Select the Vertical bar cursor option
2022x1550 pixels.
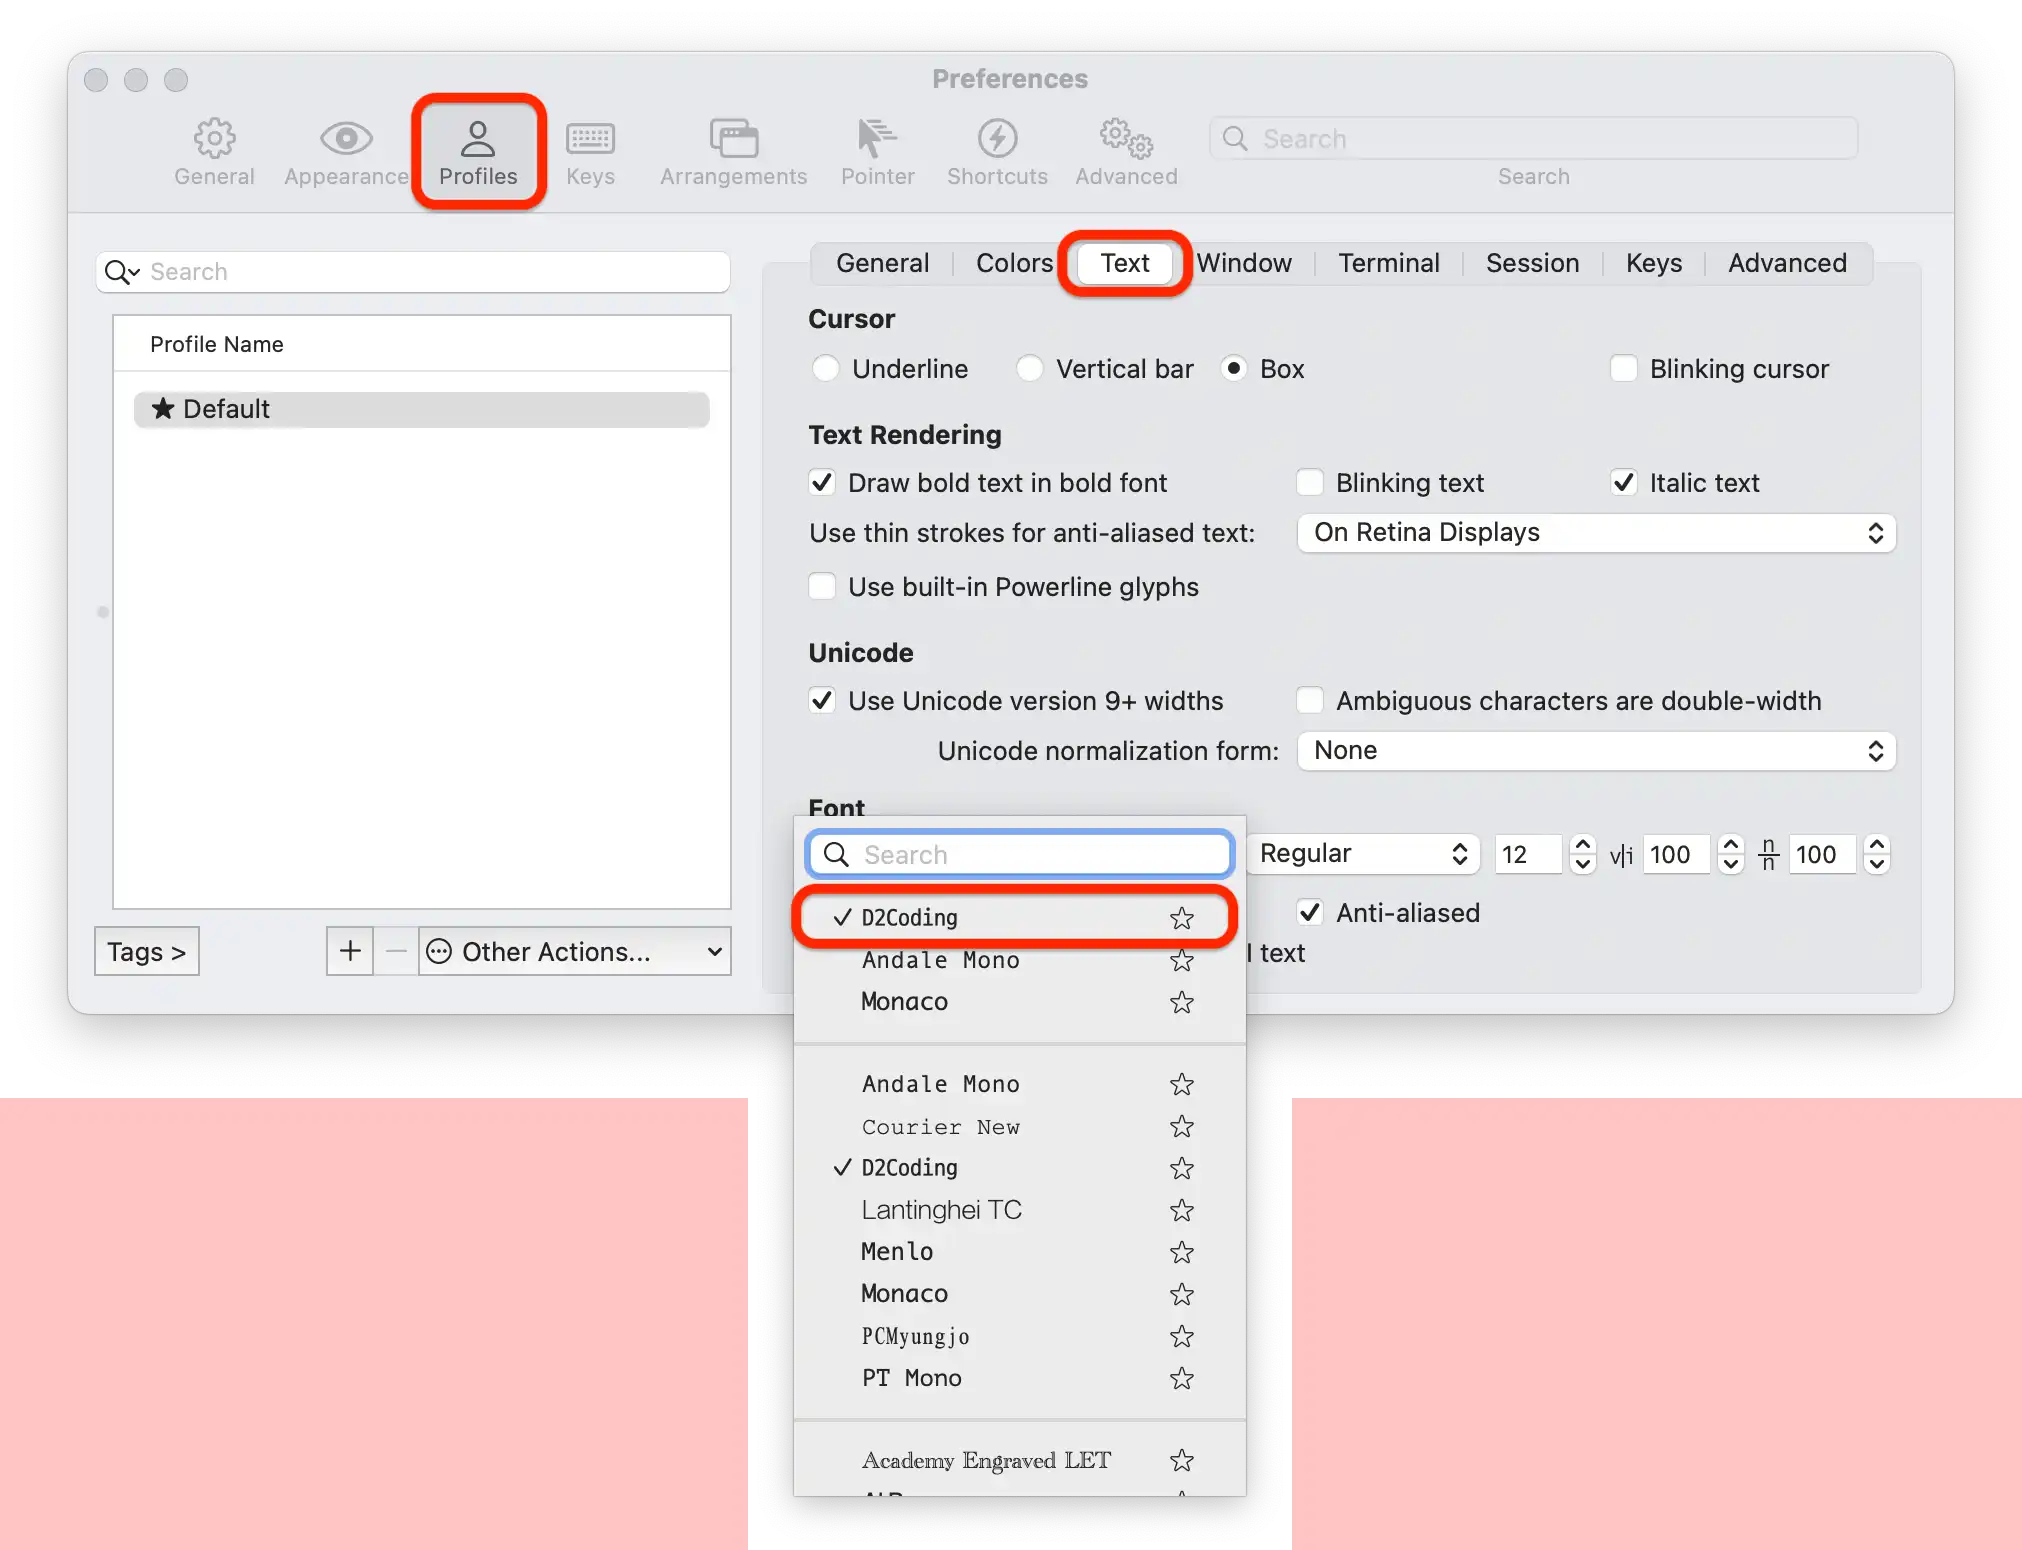click(x=1029, y=369)
